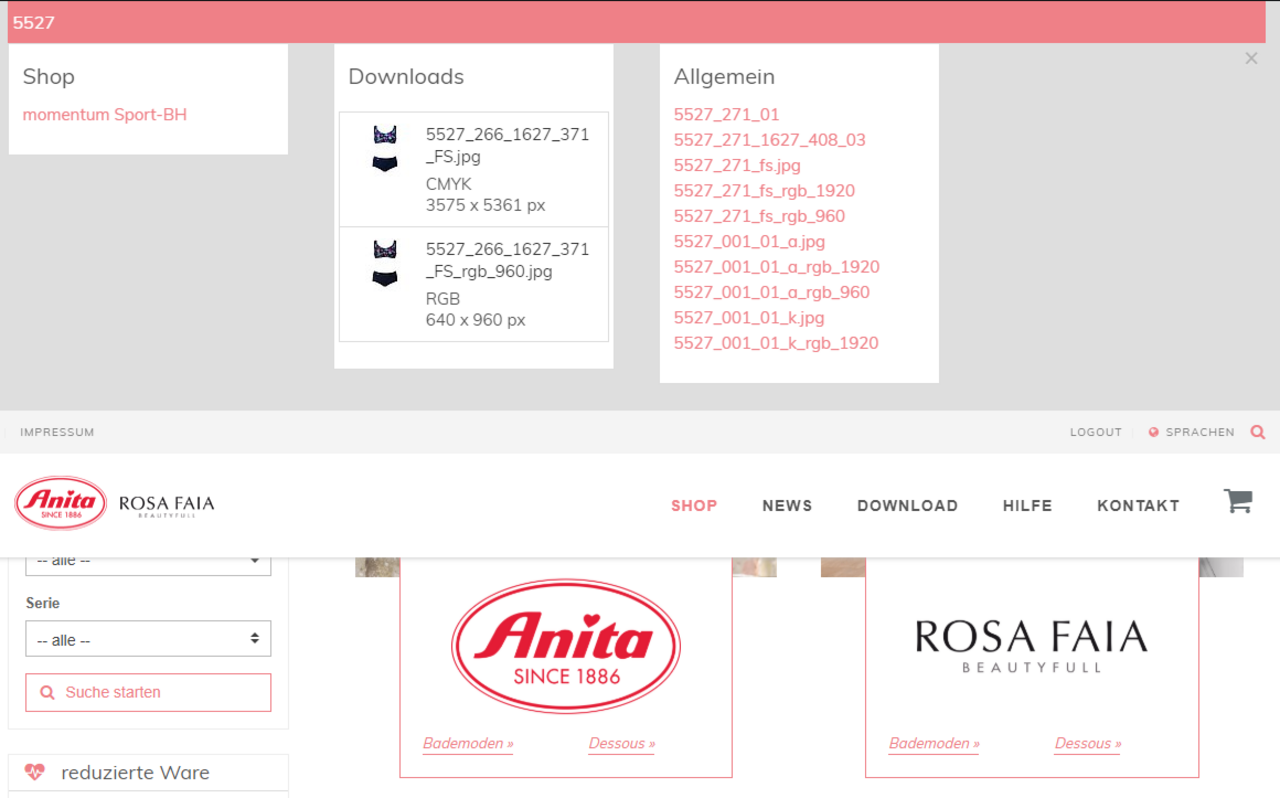Open the Sprachen language selector

(1192, 432)
